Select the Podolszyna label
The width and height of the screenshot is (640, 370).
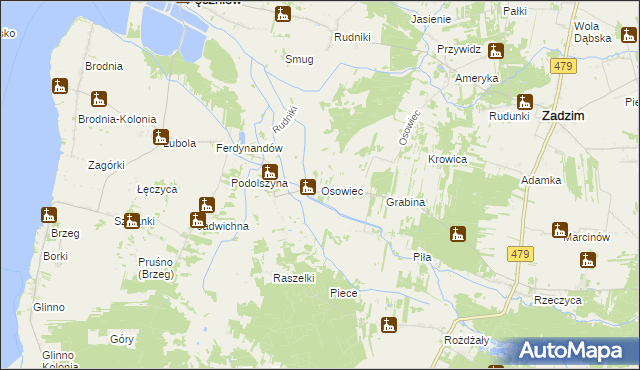tap(260, 184)
